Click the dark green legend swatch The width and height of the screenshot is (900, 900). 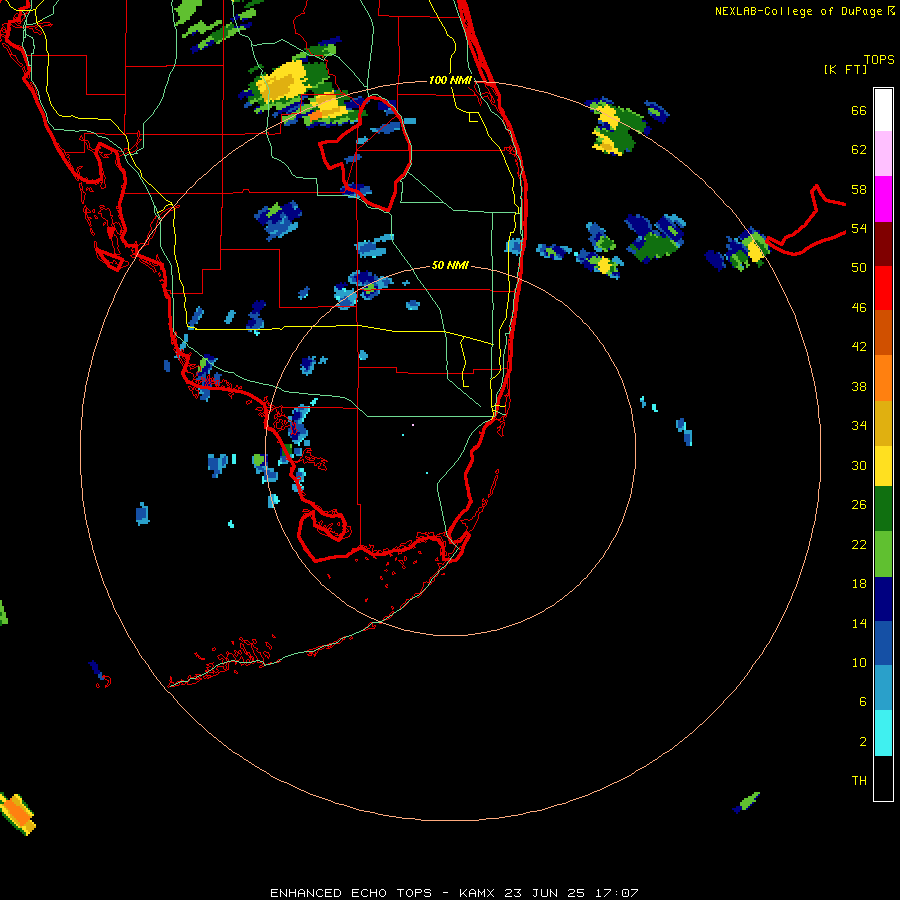883,509
